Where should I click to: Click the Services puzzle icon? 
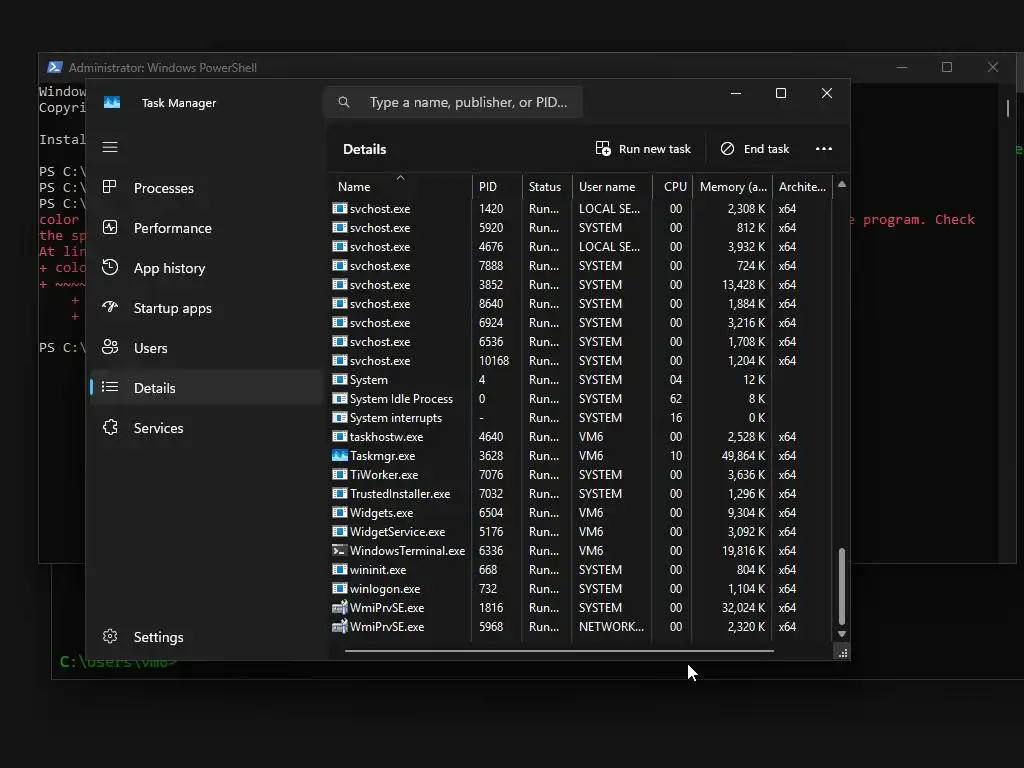pyautogui.click(x=110, y=427)
